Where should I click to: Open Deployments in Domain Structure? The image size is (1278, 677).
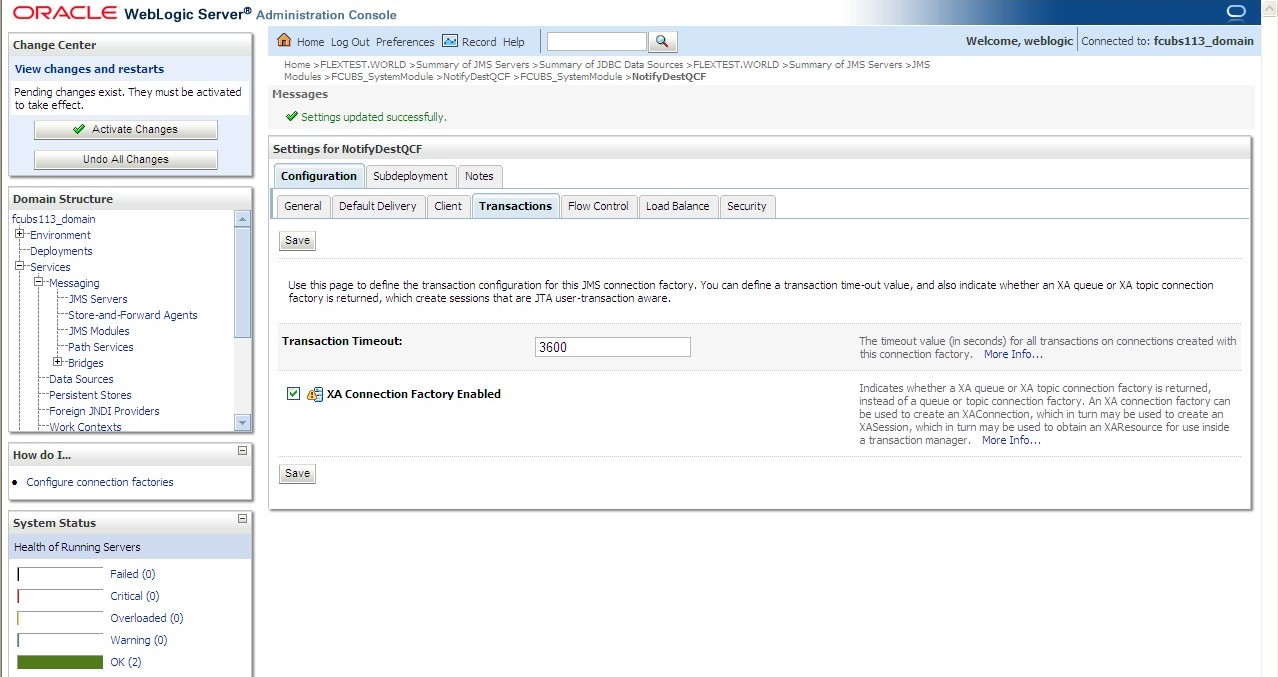click(61, 251)
